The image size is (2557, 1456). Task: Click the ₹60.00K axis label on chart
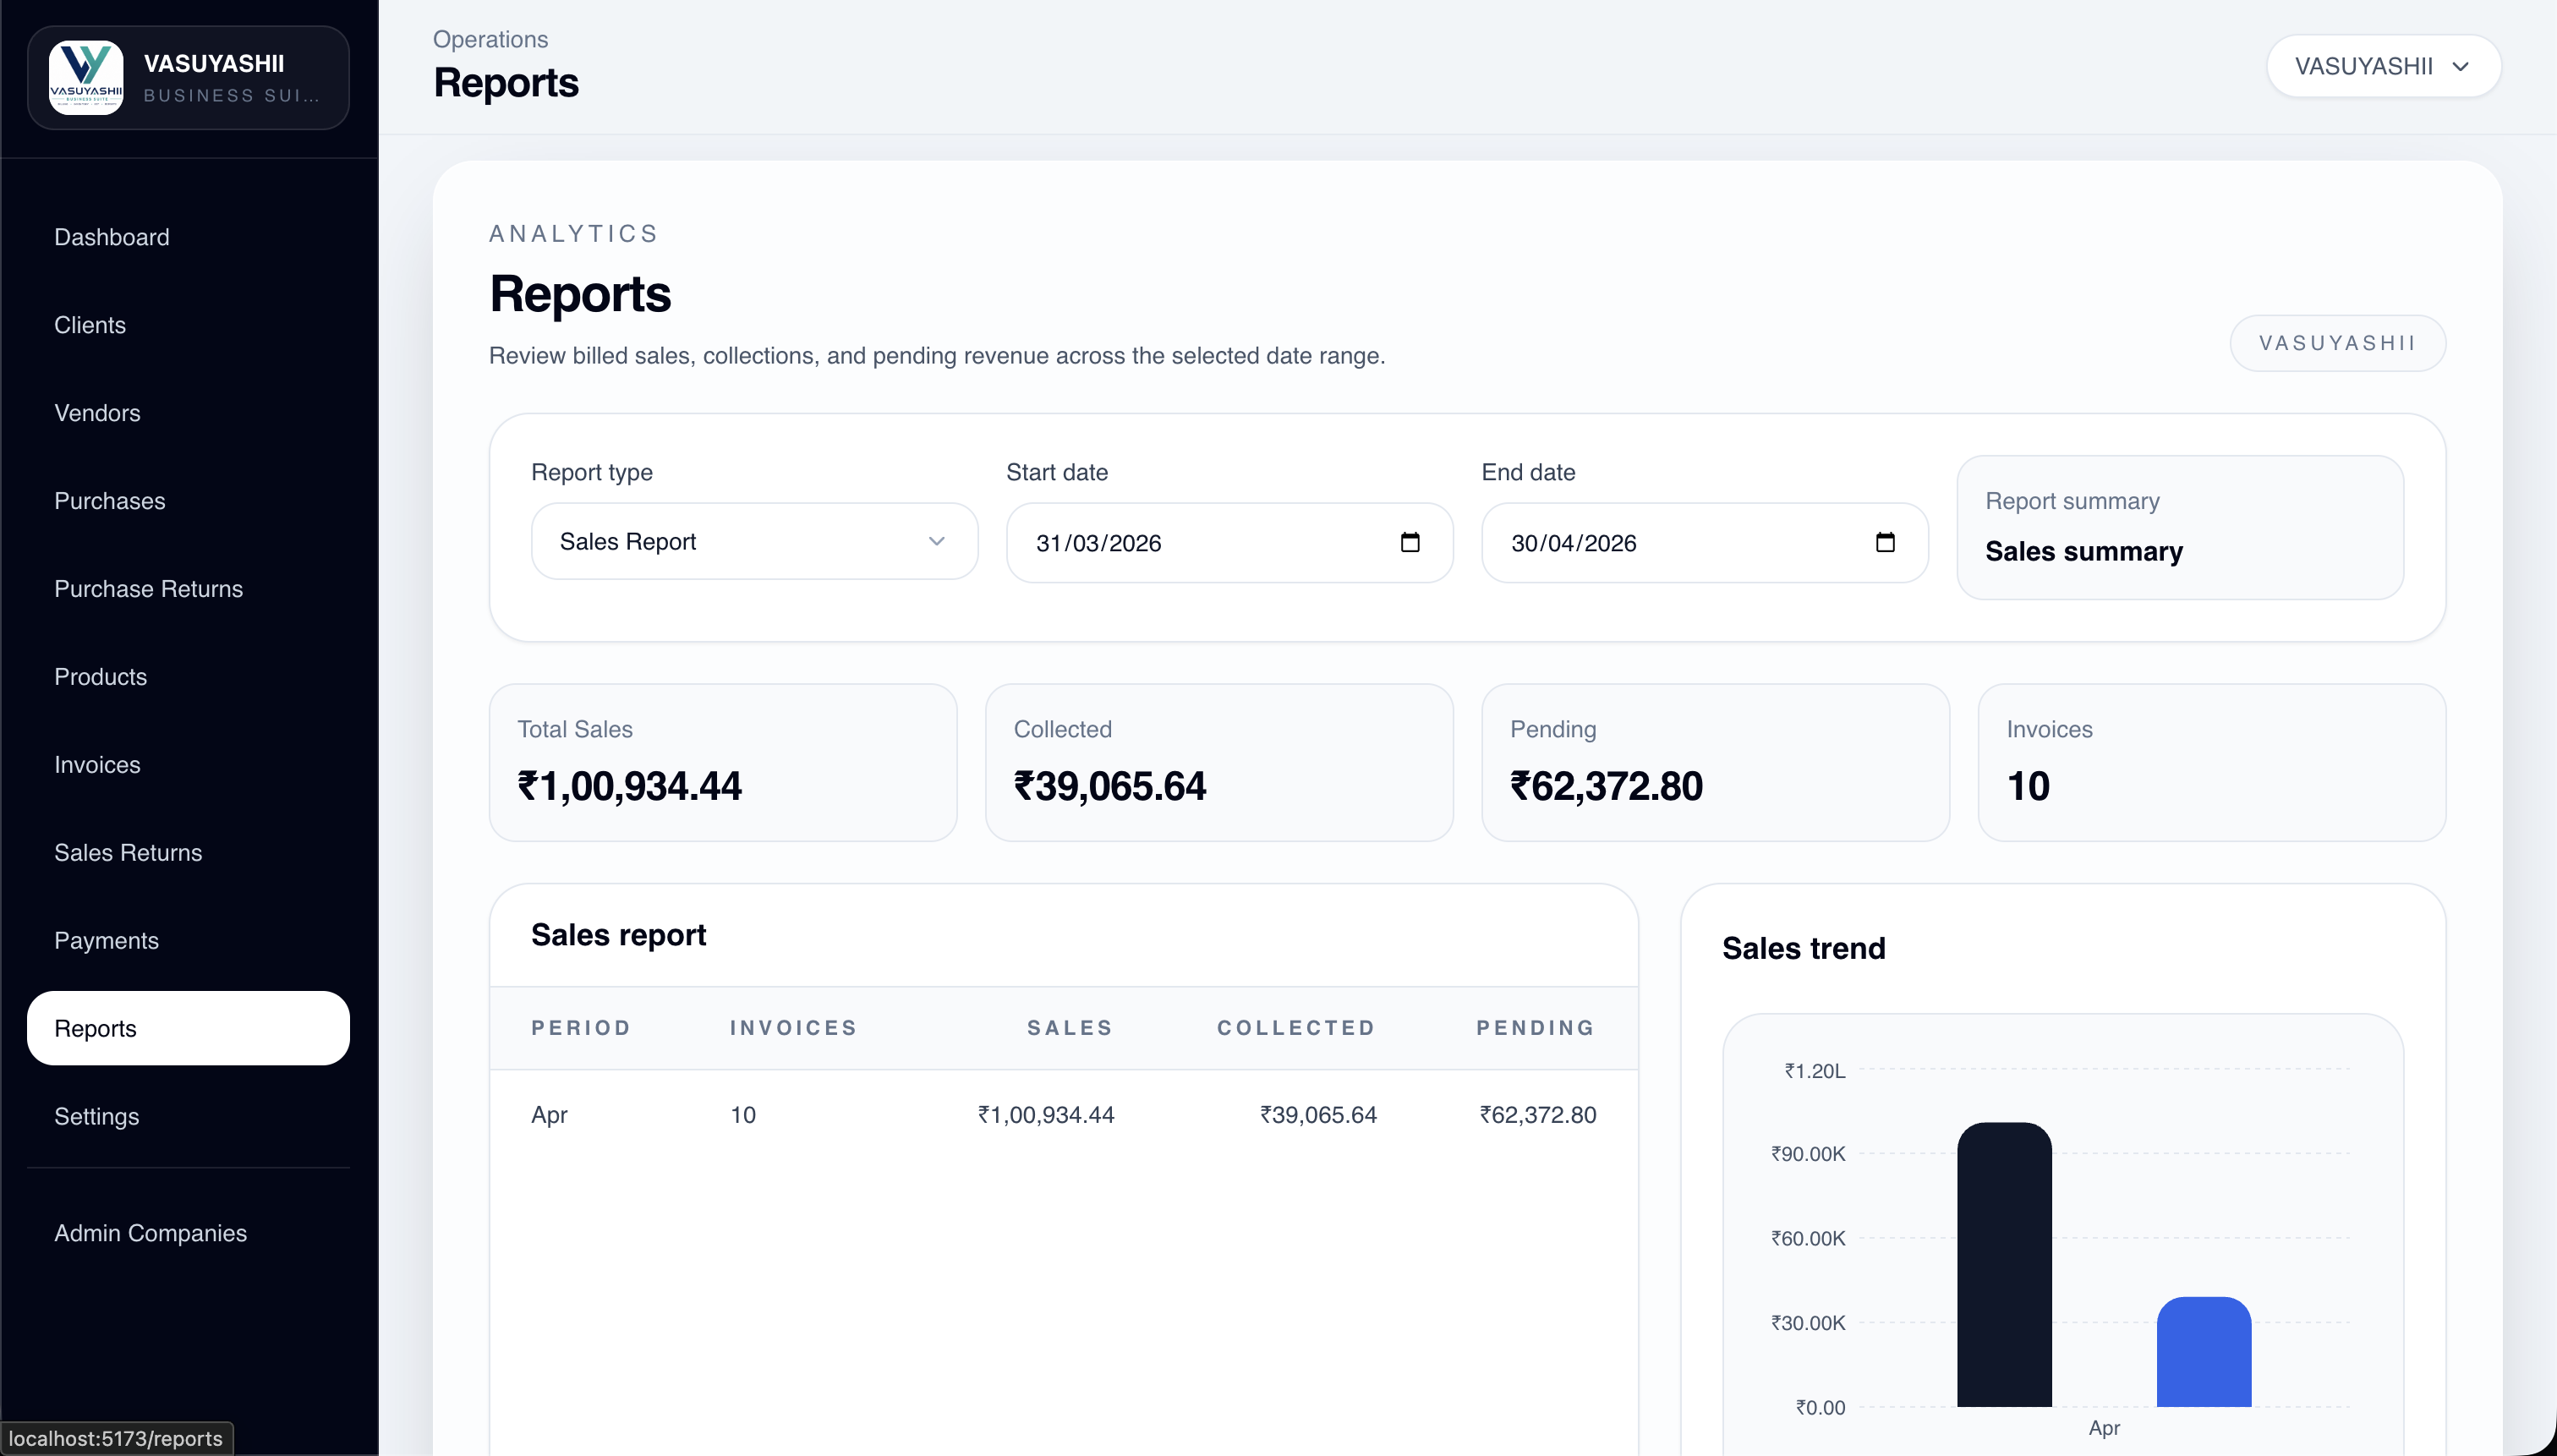point(1807,1238)
